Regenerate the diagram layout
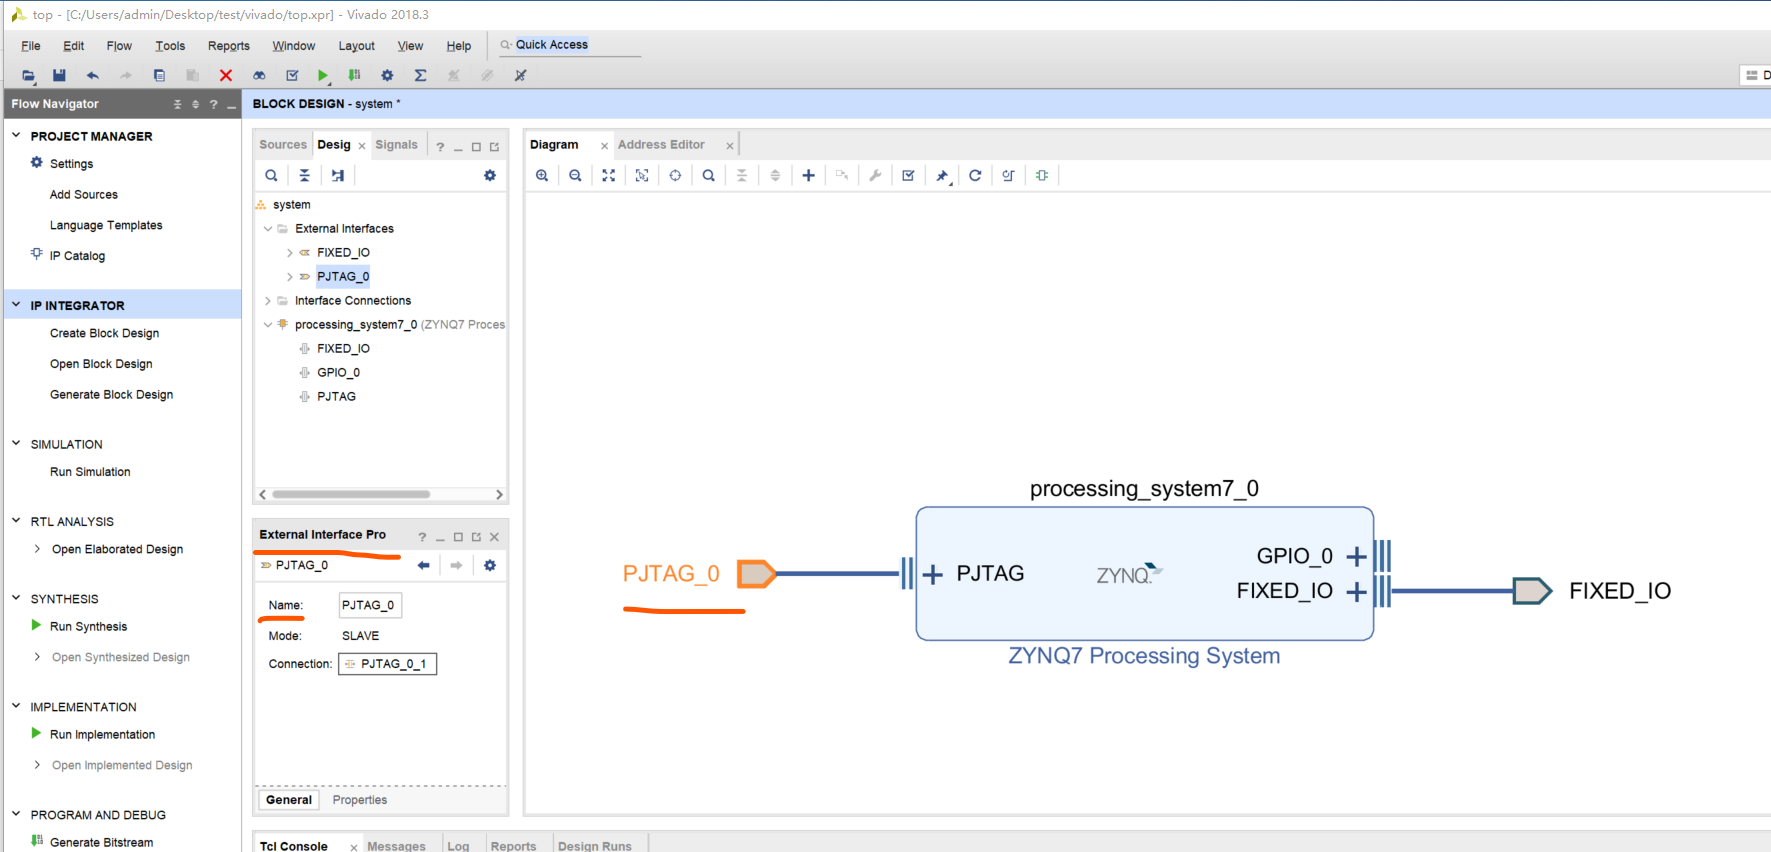 pyautogui.click(x=975, y=176)
